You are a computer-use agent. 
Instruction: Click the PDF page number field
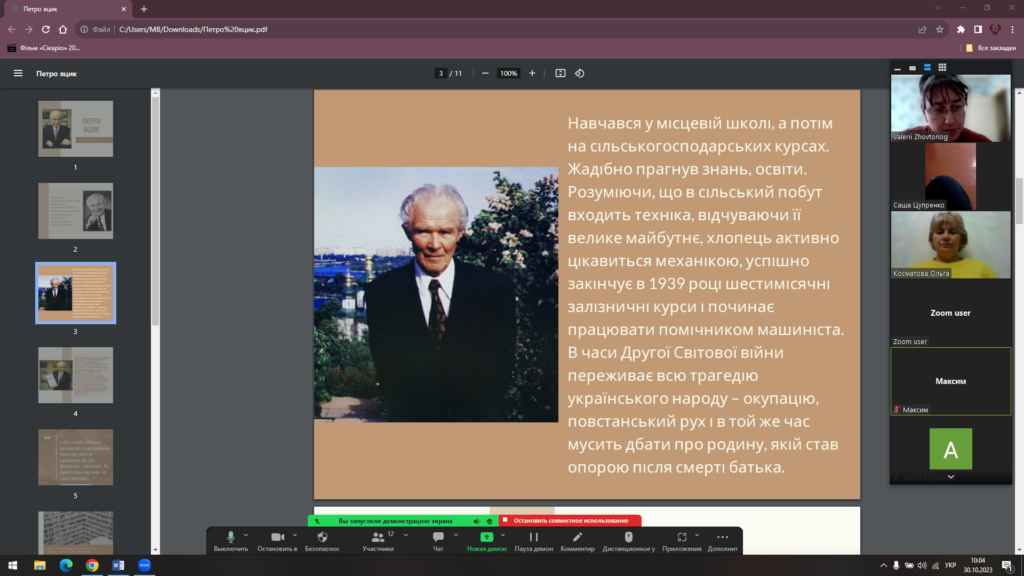pyautogui.click(x=440, y=73)
